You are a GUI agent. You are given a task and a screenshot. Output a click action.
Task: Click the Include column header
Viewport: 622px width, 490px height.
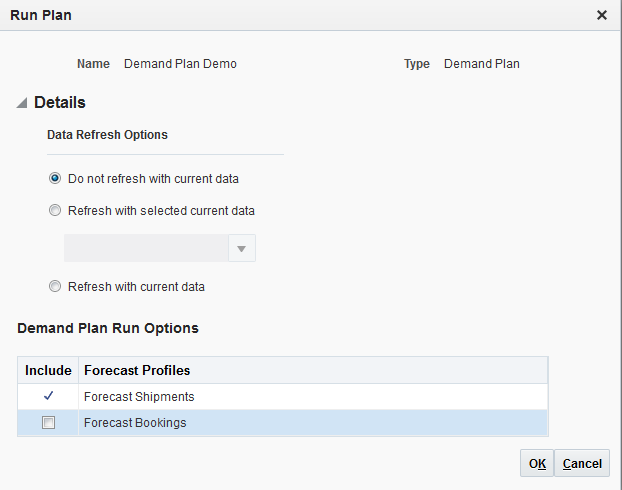[x=48, y=370]
